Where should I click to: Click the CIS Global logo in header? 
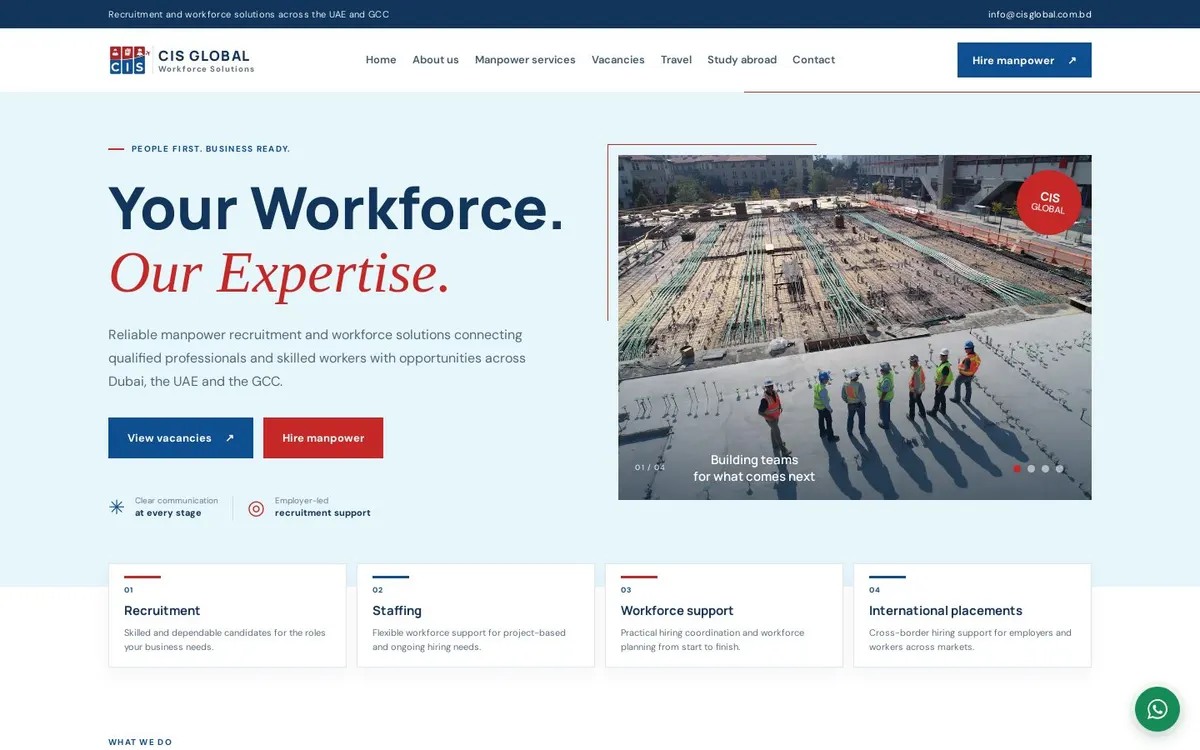tap(181, 60)
